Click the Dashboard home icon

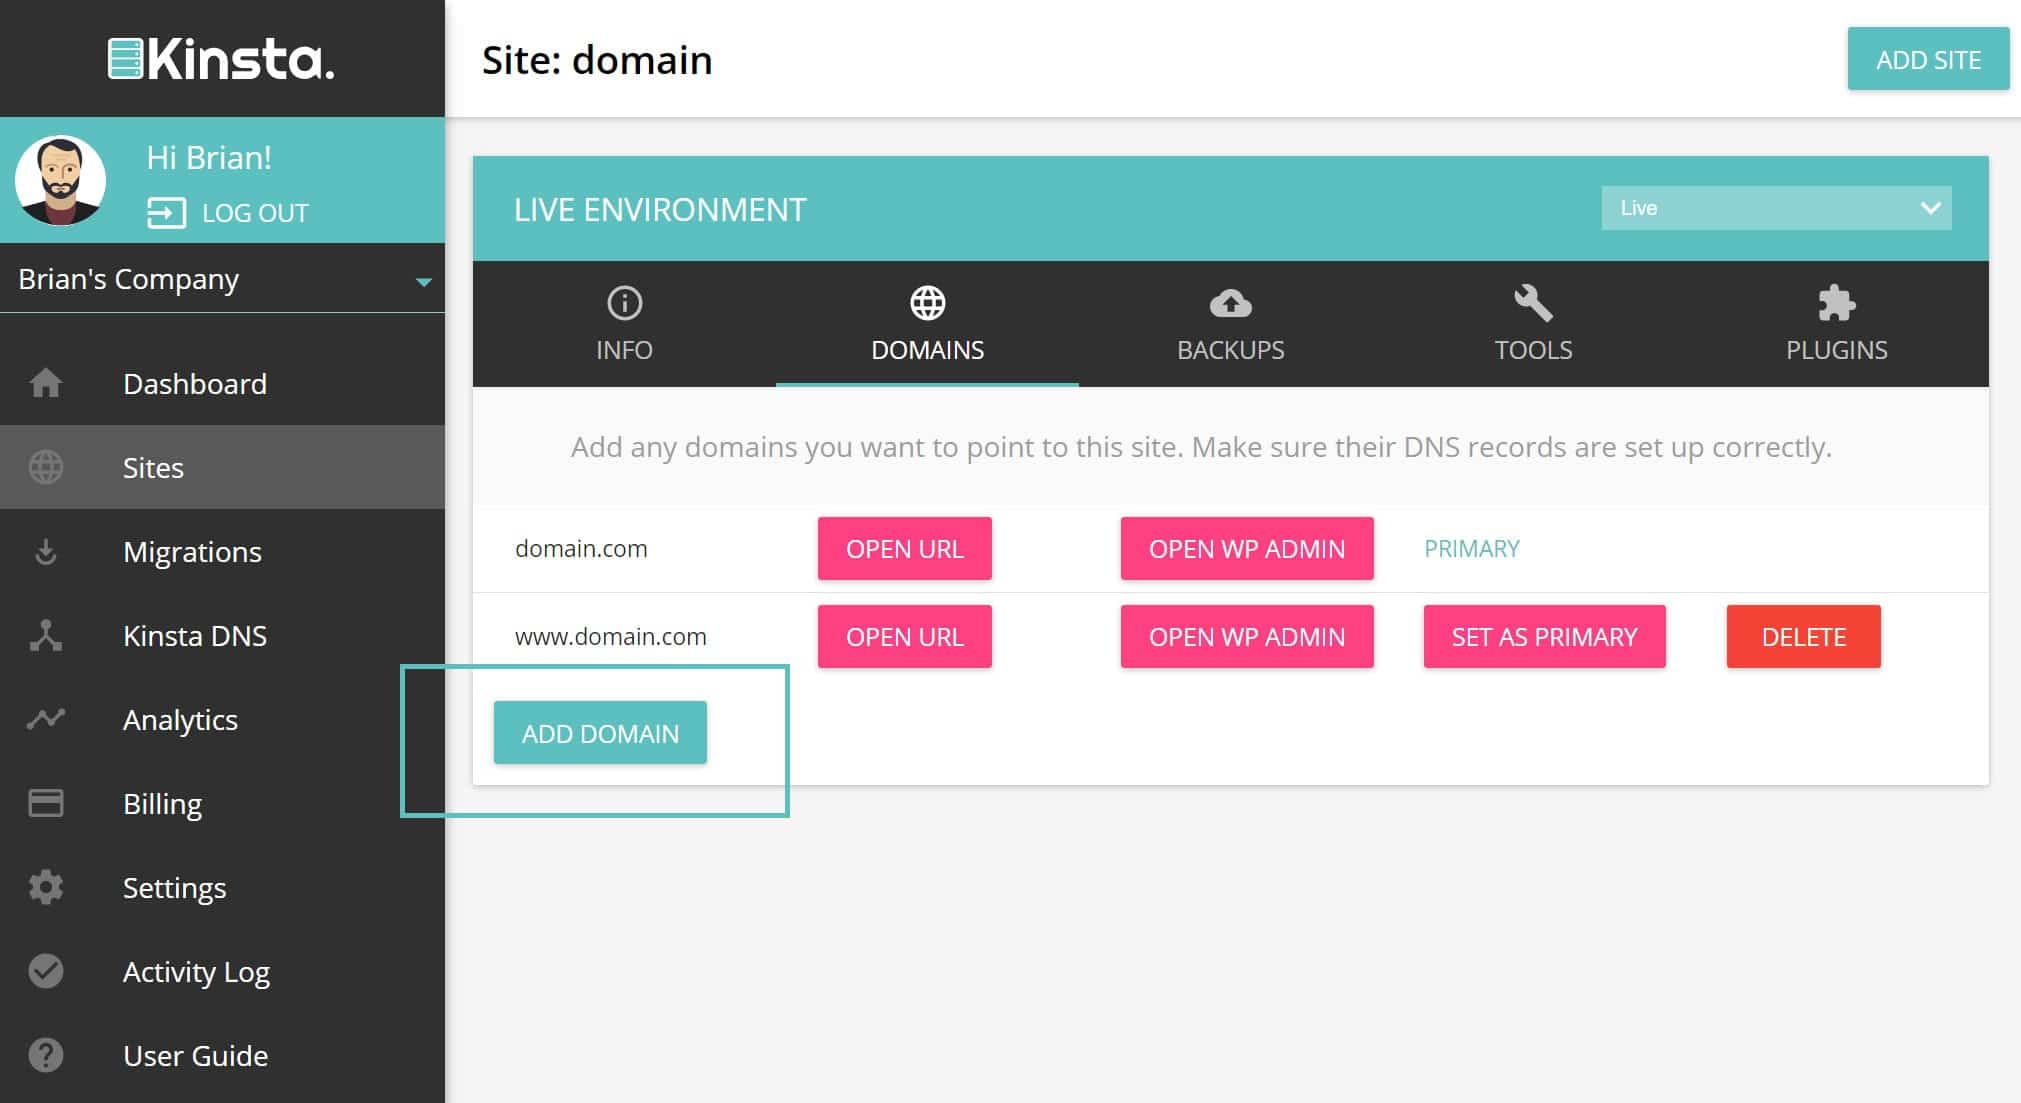(x=46, y=383)
